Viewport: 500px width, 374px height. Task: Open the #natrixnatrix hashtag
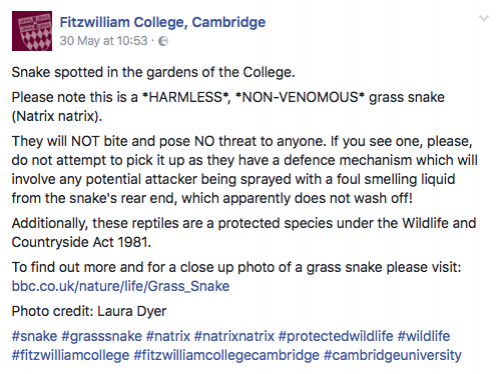tap(234, 336)
